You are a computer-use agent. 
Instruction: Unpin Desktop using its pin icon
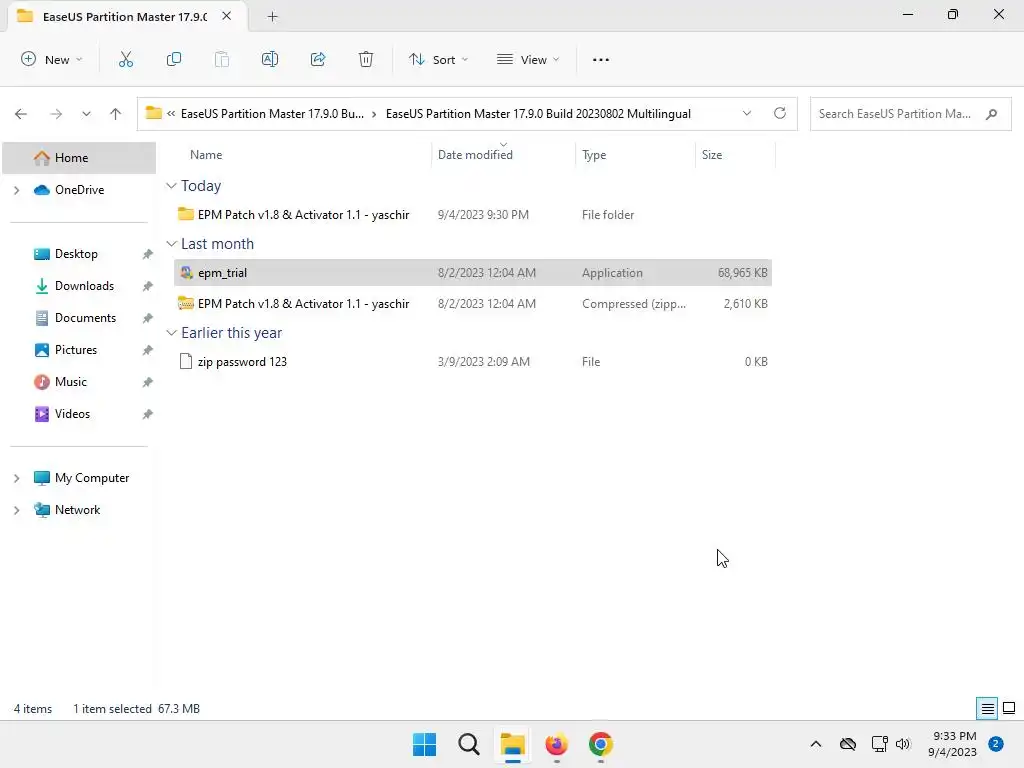(148, 254)
